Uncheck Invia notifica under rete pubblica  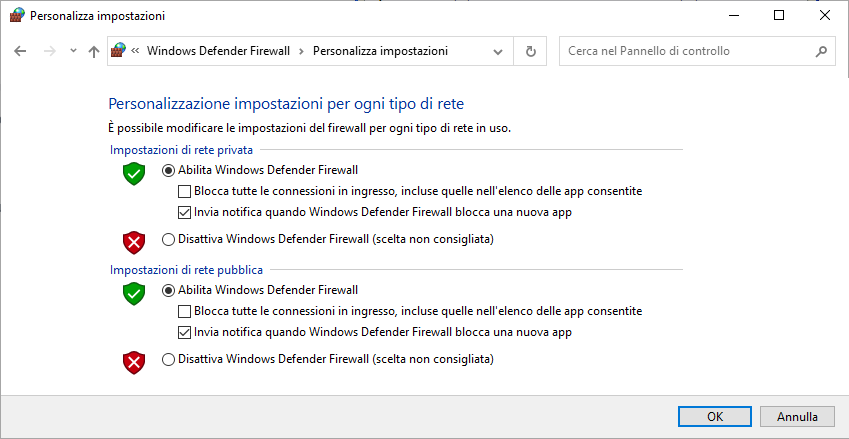[x=185, y=332]
